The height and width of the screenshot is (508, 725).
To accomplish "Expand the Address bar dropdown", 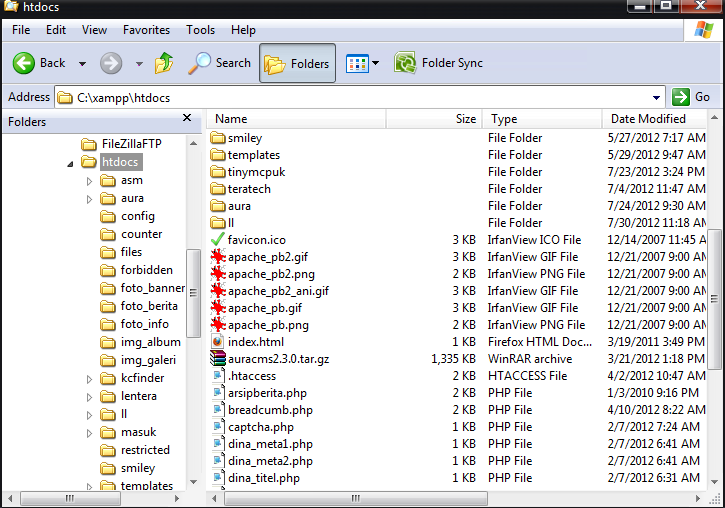I will click(x=656, y=98).
